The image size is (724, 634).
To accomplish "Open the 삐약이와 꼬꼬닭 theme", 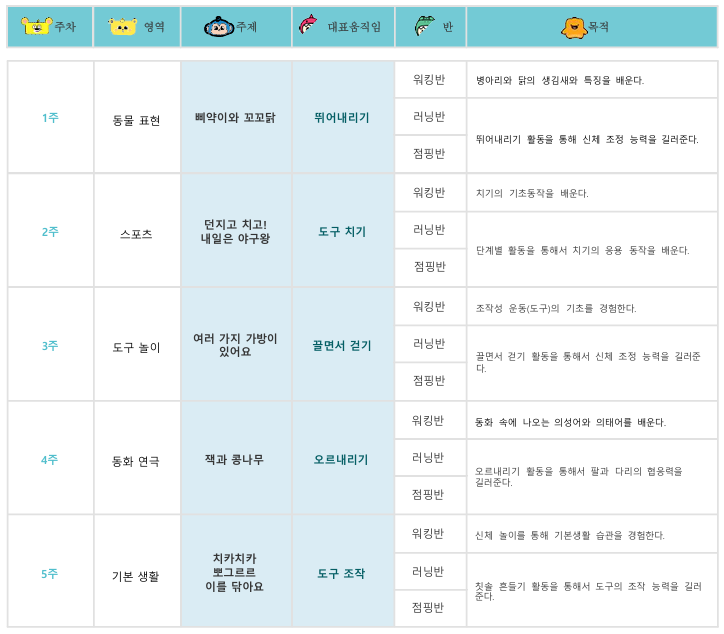I will 236,118.
